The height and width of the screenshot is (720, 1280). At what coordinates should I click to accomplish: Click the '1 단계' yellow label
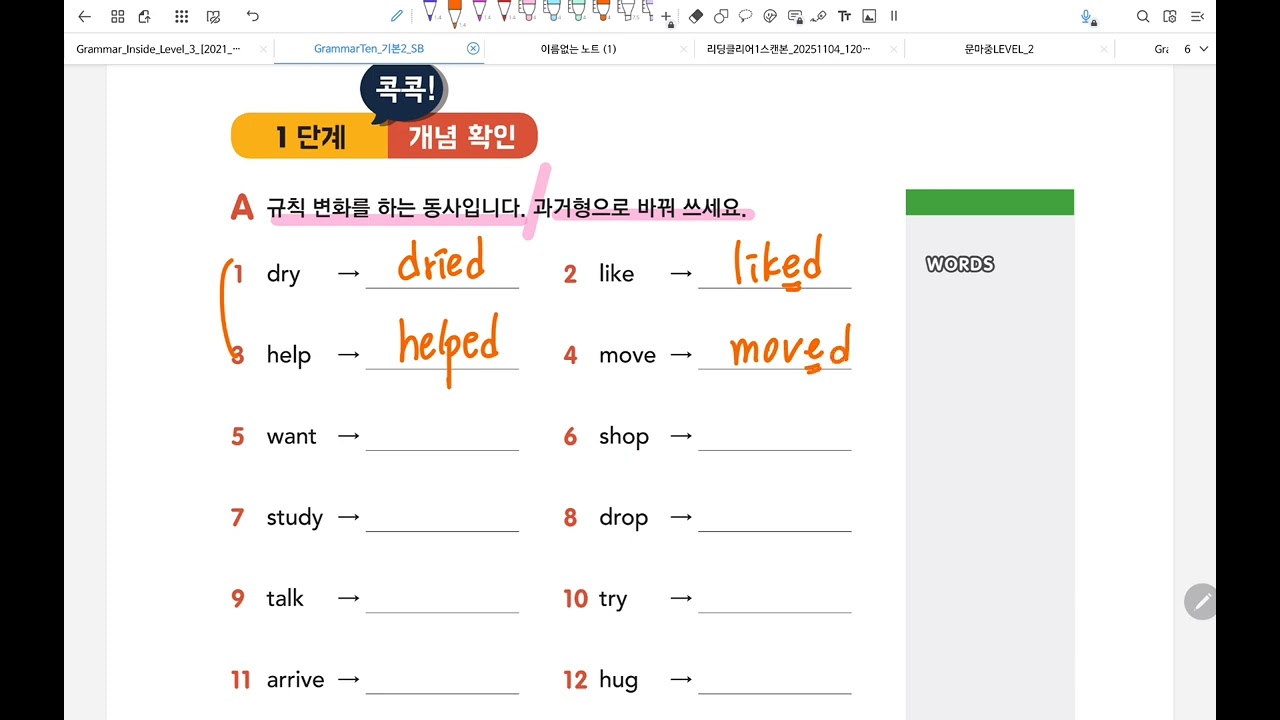coord(311,136)
